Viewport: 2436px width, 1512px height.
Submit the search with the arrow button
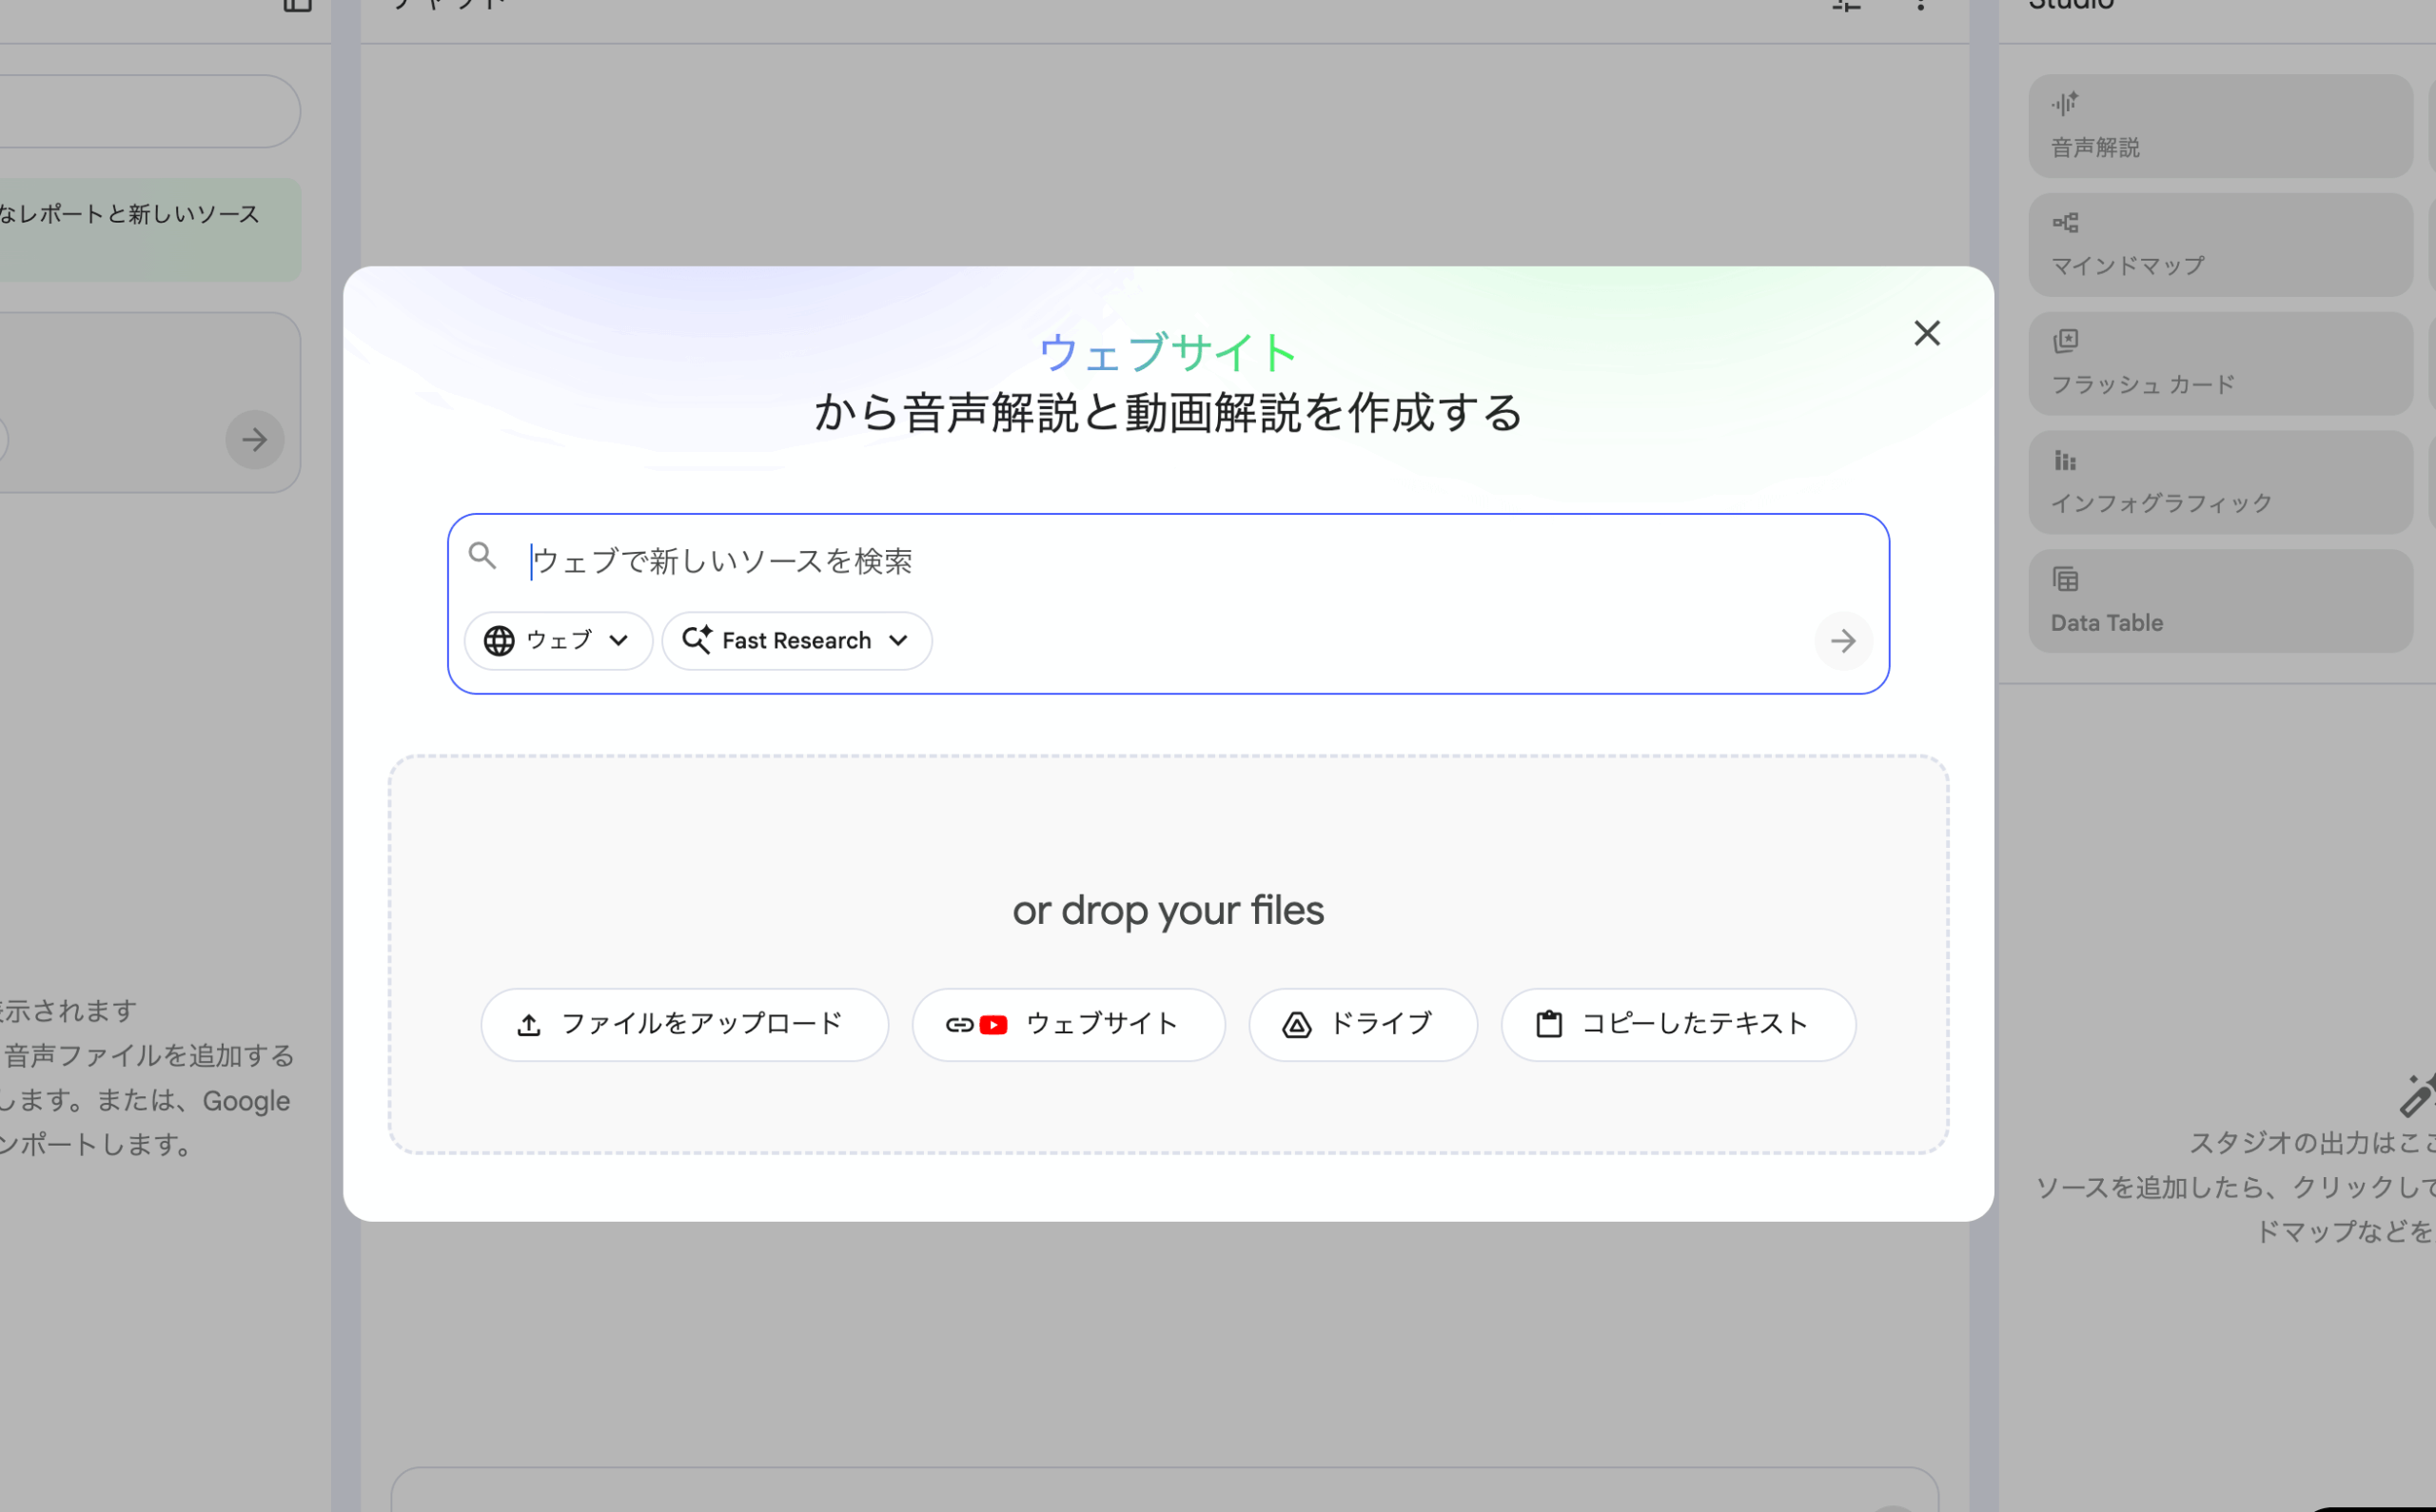coord(1843,641)
